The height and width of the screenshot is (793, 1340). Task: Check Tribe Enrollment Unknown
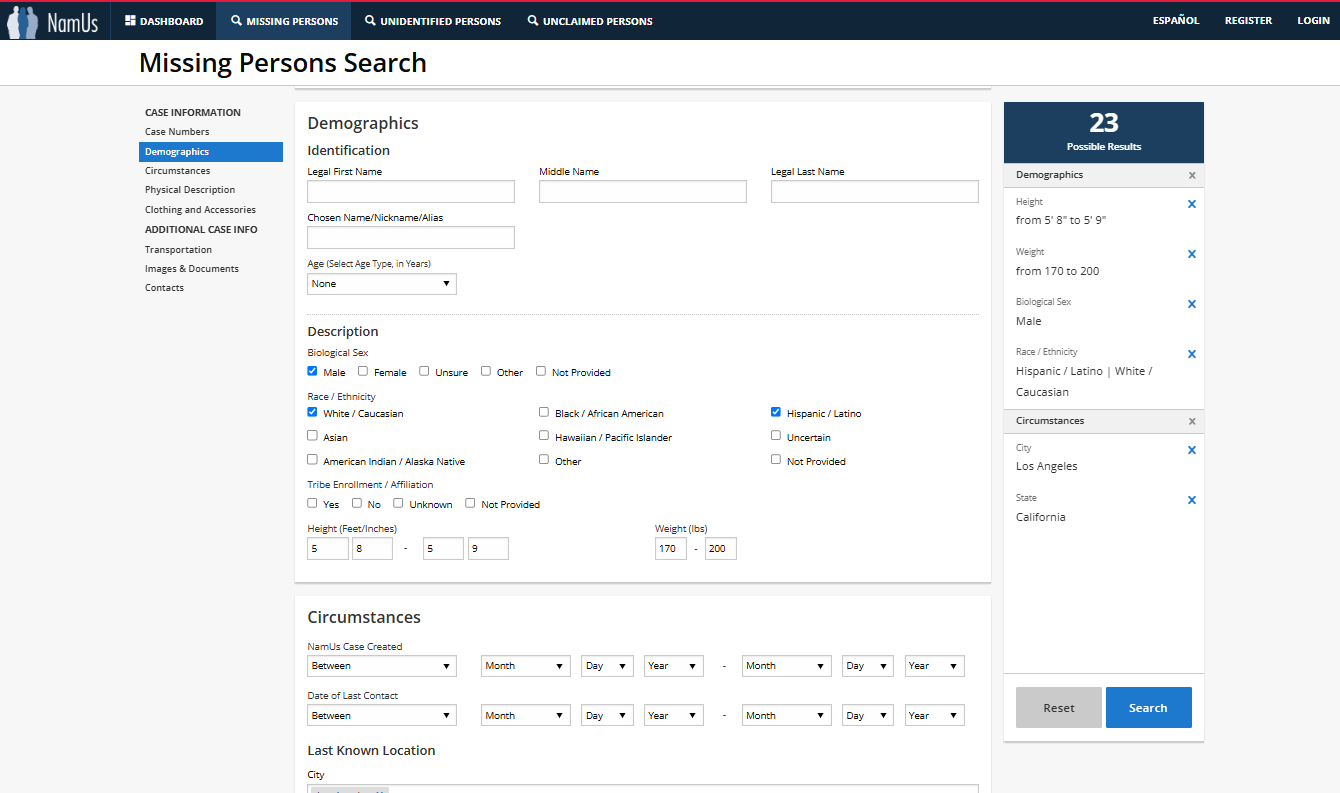[x=398, y=503]
